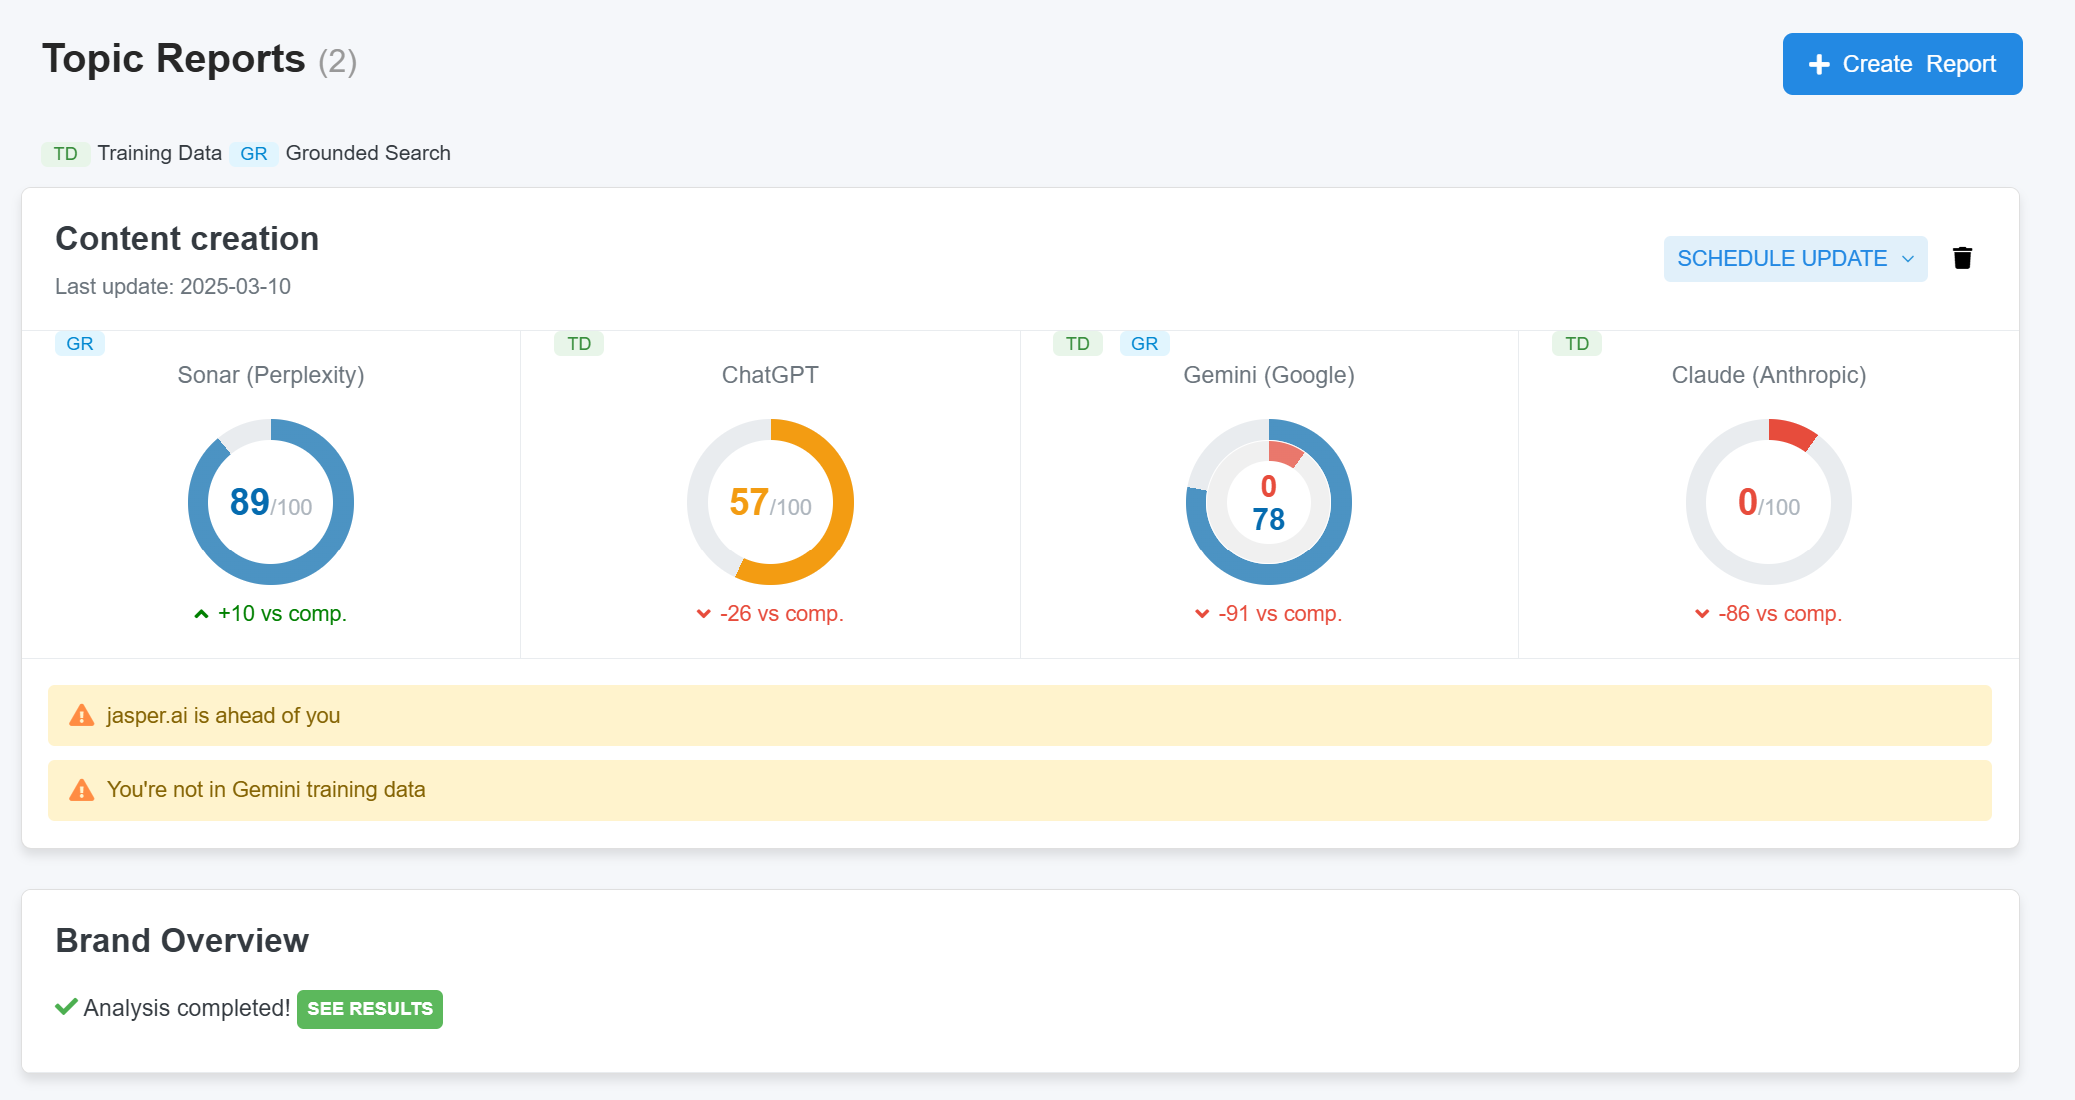Click the red down arrow next to -91 vs comp.
The height and width of the screenshot is (1100, 2075).
[x=1202, y=614]
